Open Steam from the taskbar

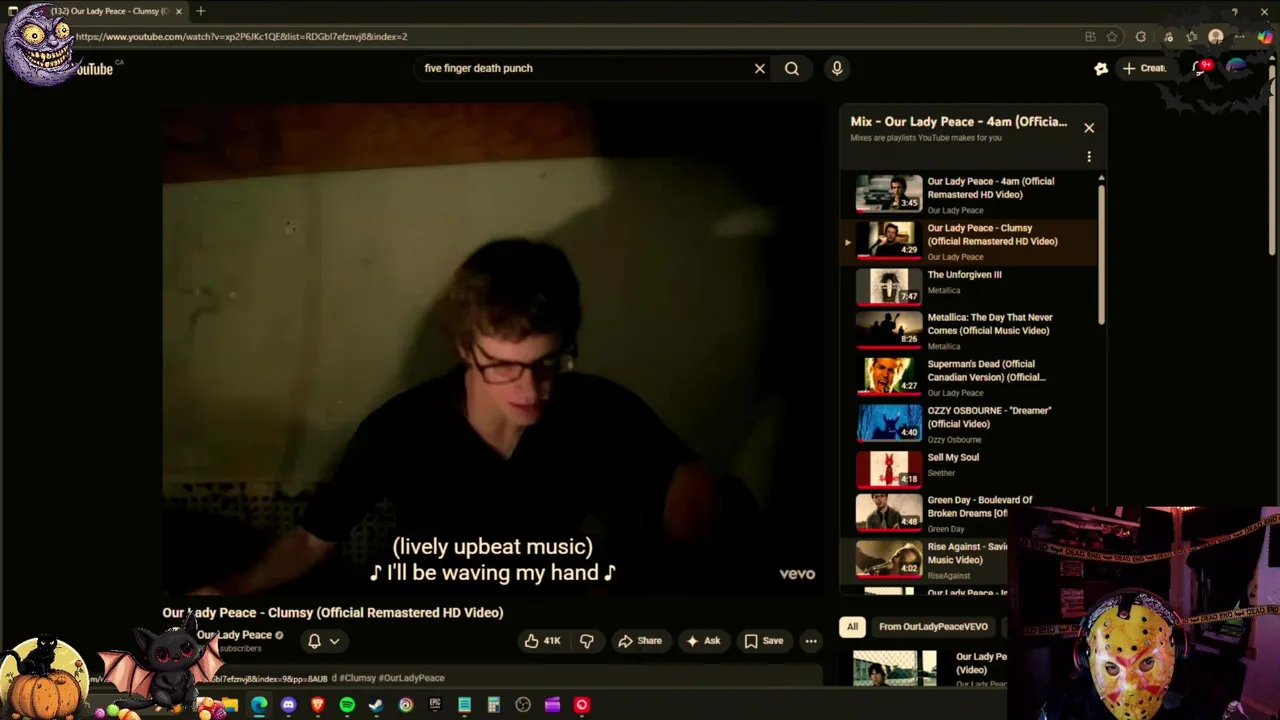[x=376, y=705]
